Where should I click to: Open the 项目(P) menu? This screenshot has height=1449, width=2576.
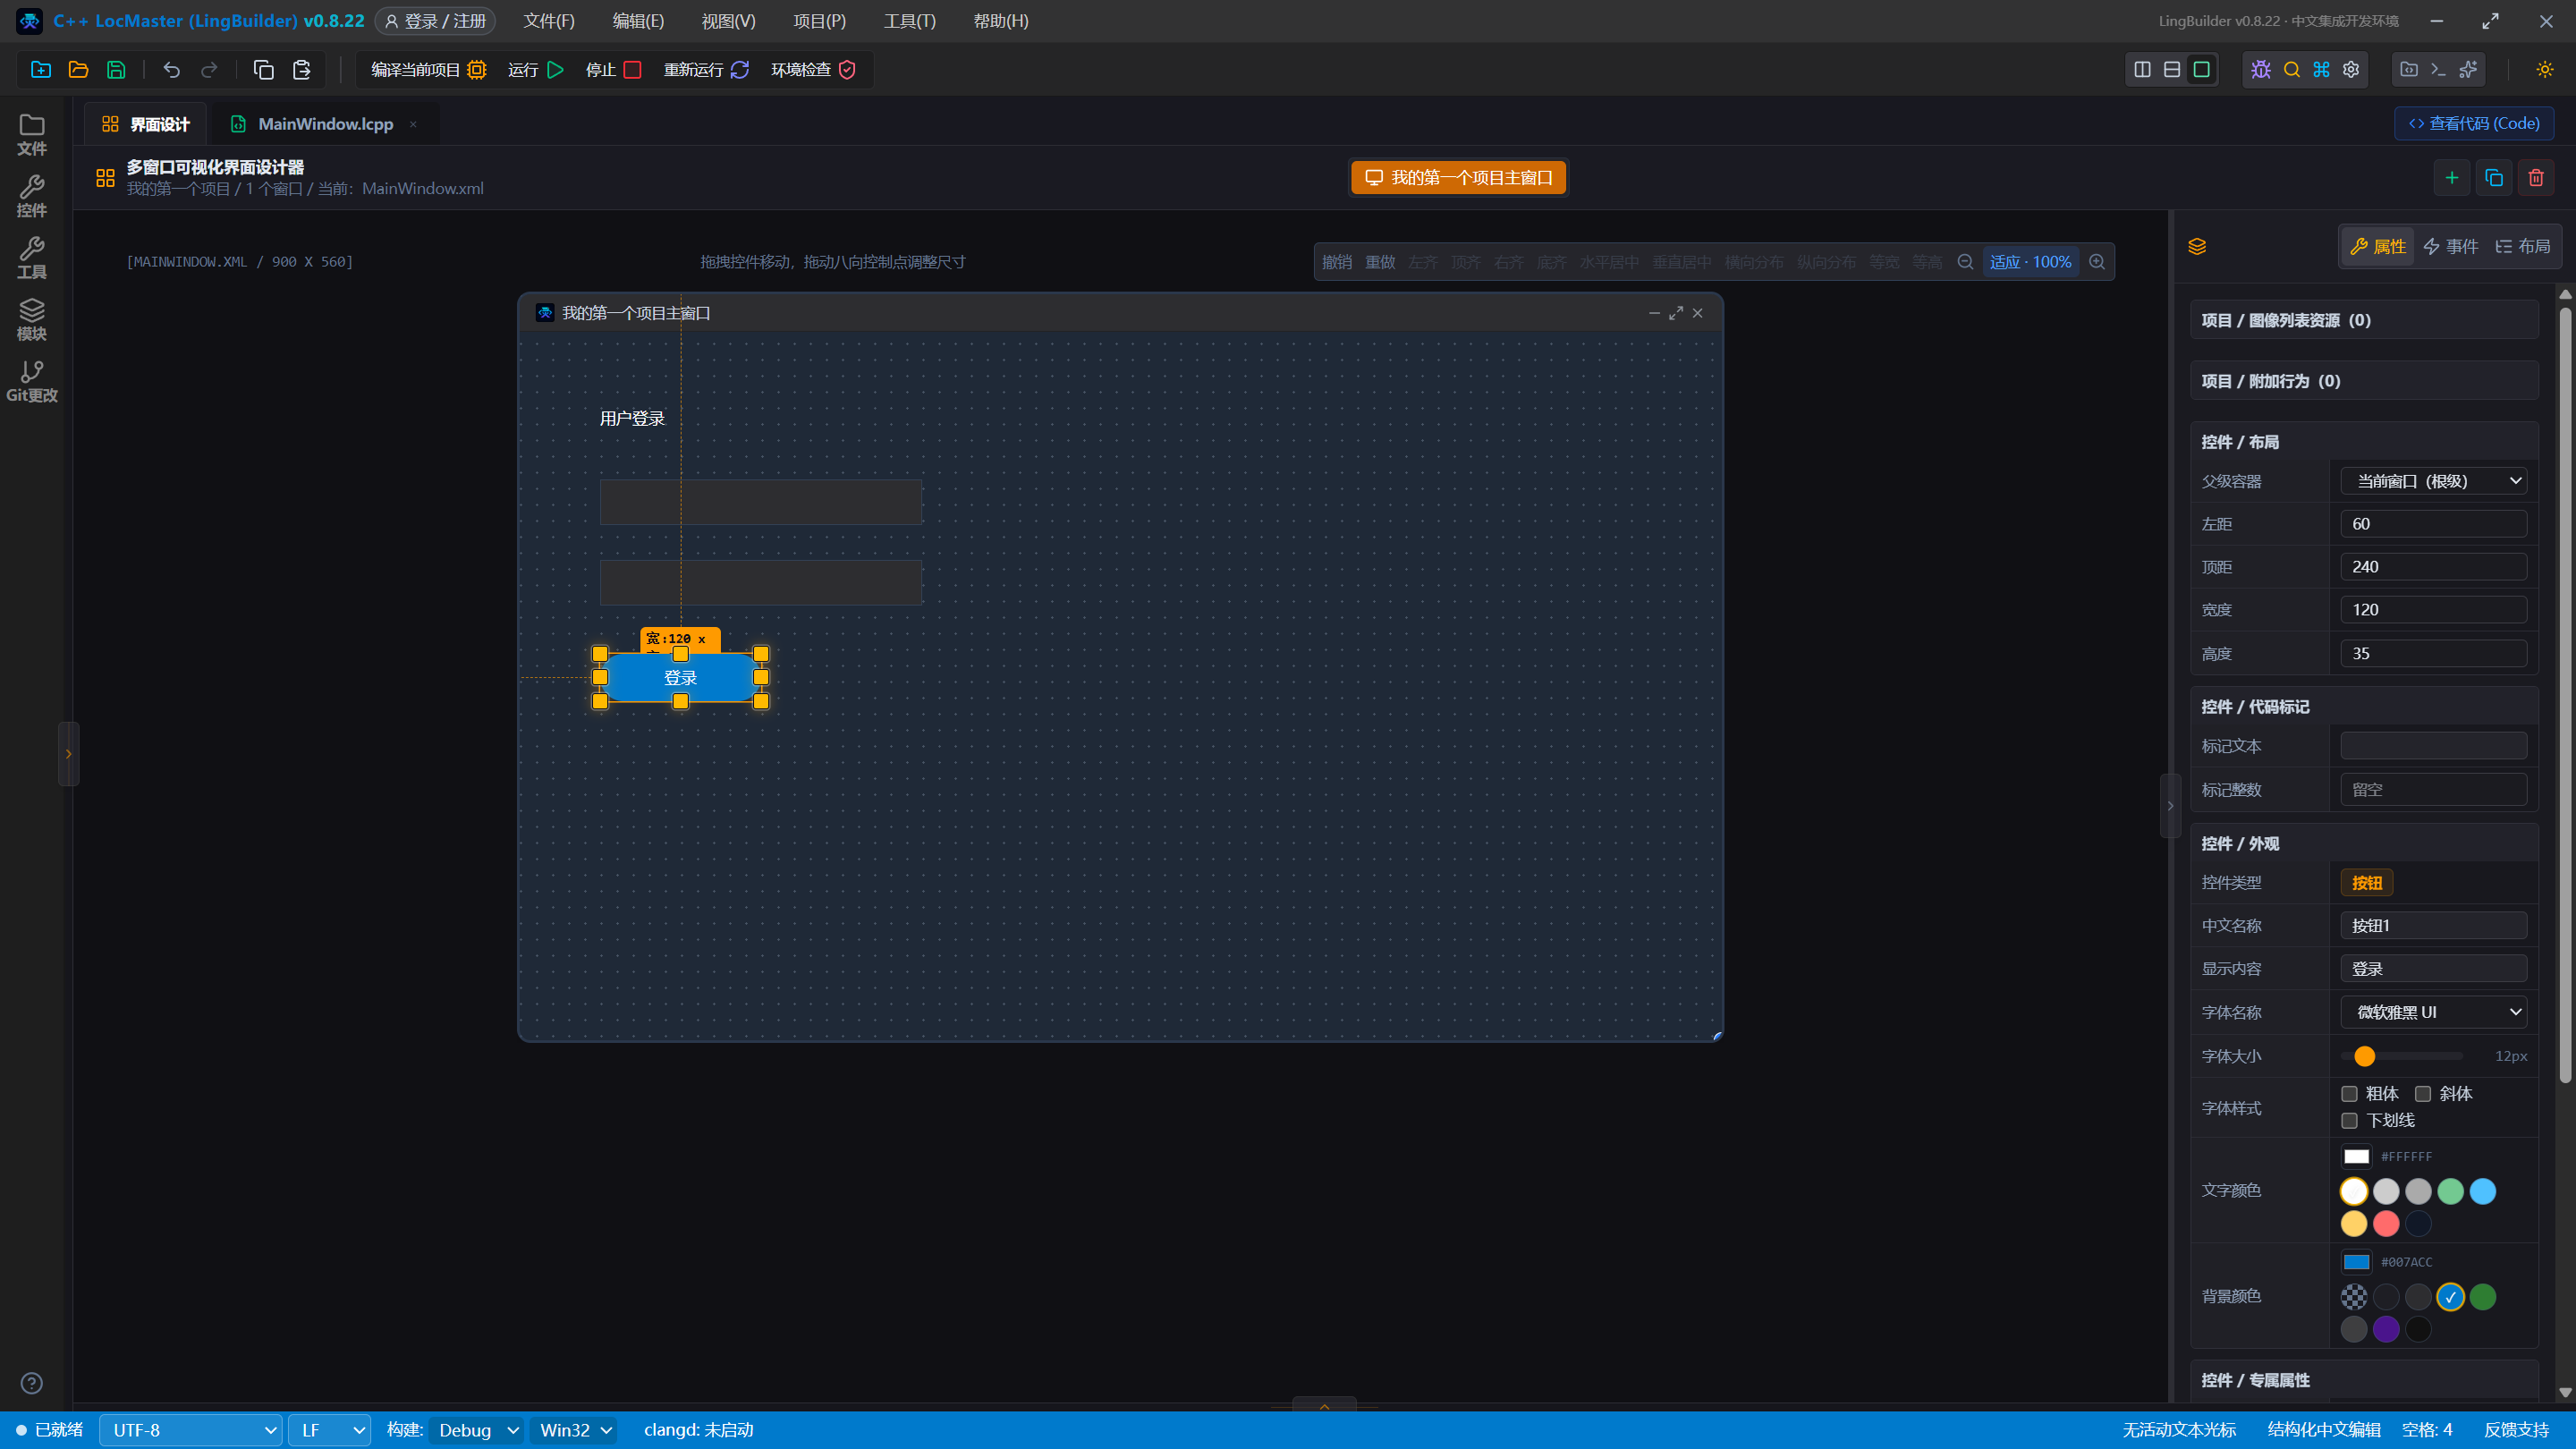coord(819,21)
